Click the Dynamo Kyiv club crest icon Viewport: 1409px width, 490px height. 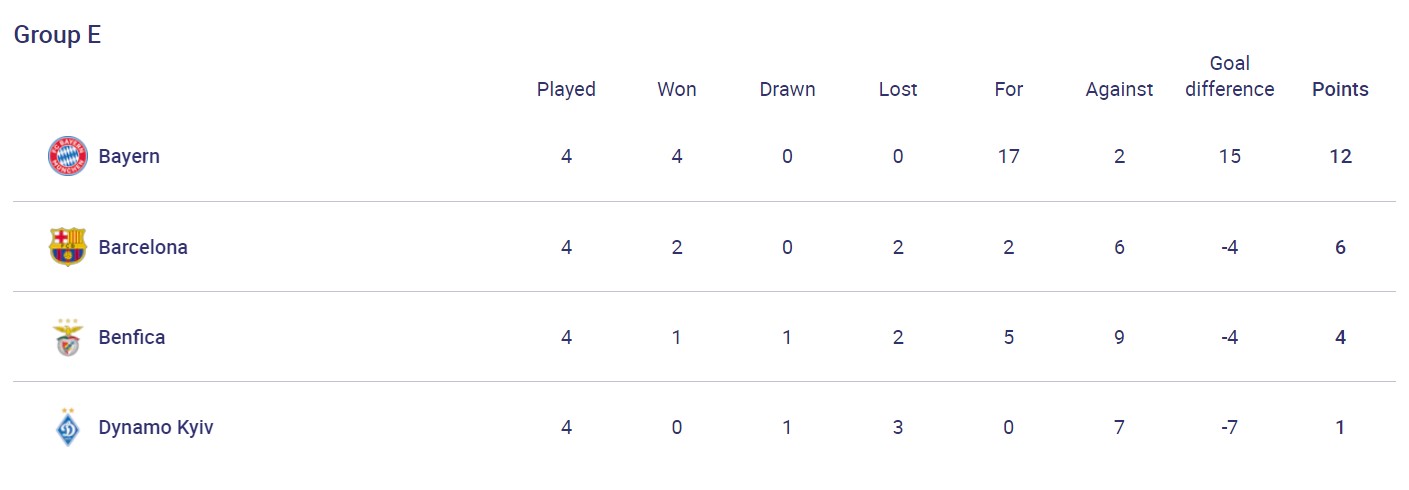pos(68,427)
